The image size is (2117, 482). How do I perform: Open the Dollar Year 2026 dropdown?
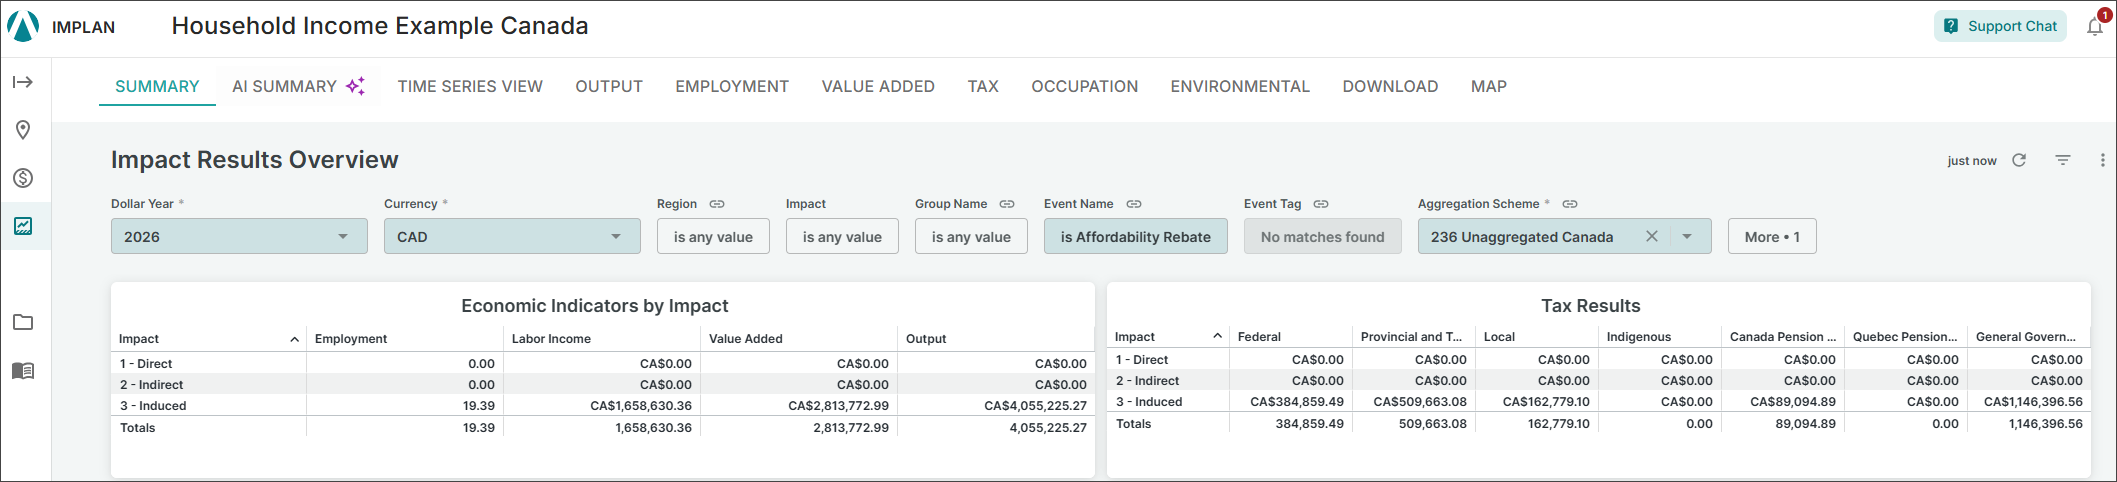pyautogui.click(x=239, y=237)
